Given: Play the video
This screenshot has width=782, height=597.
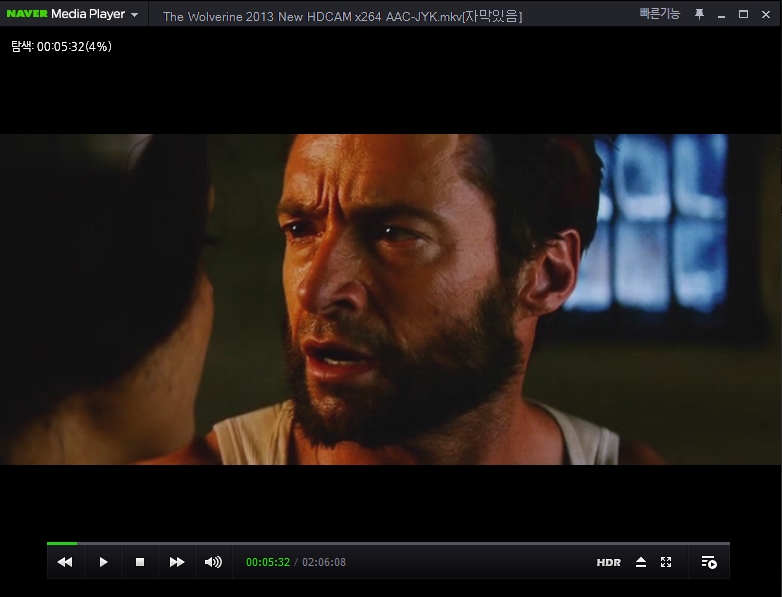Looking at the screenshot, I should (103, 562).
